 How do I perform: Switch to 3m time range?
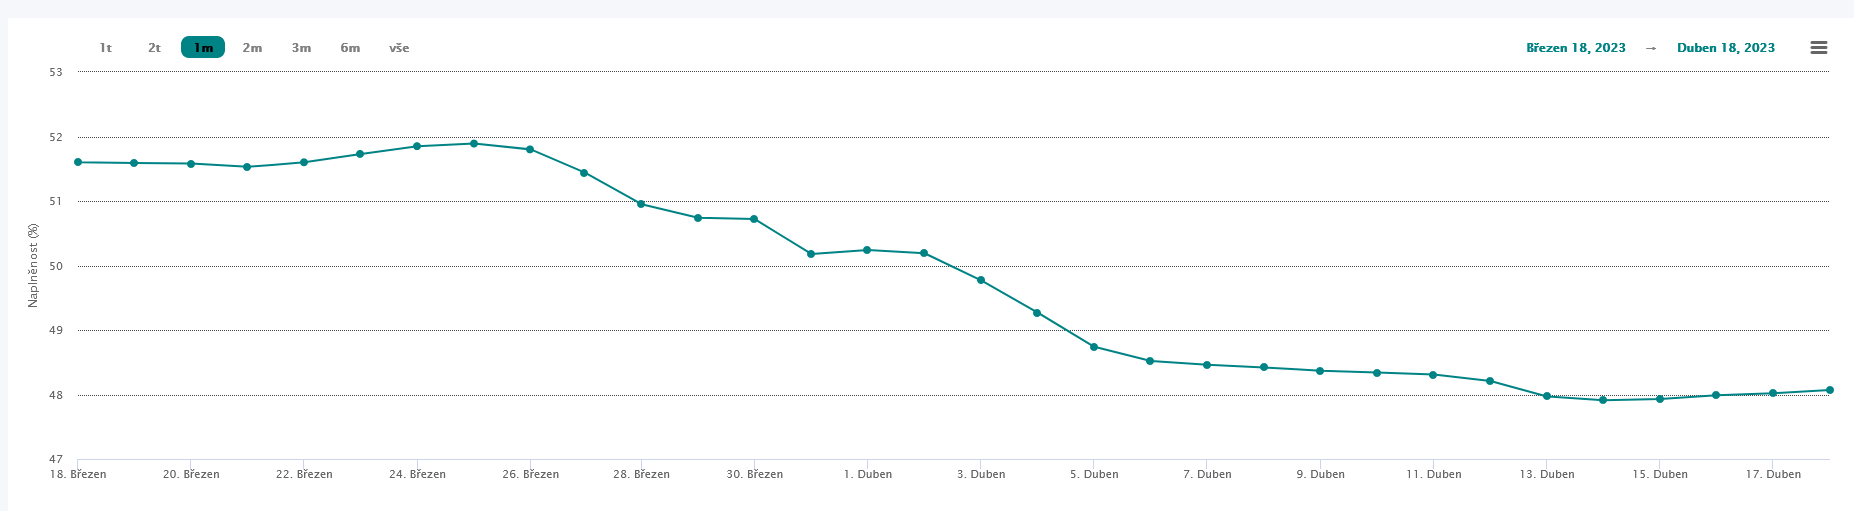click(x=301, y=48)
